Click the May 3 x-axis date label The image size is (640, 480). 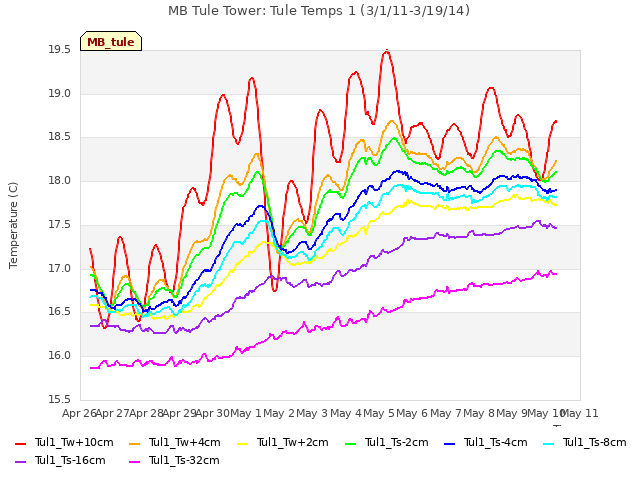pos(312,413)
